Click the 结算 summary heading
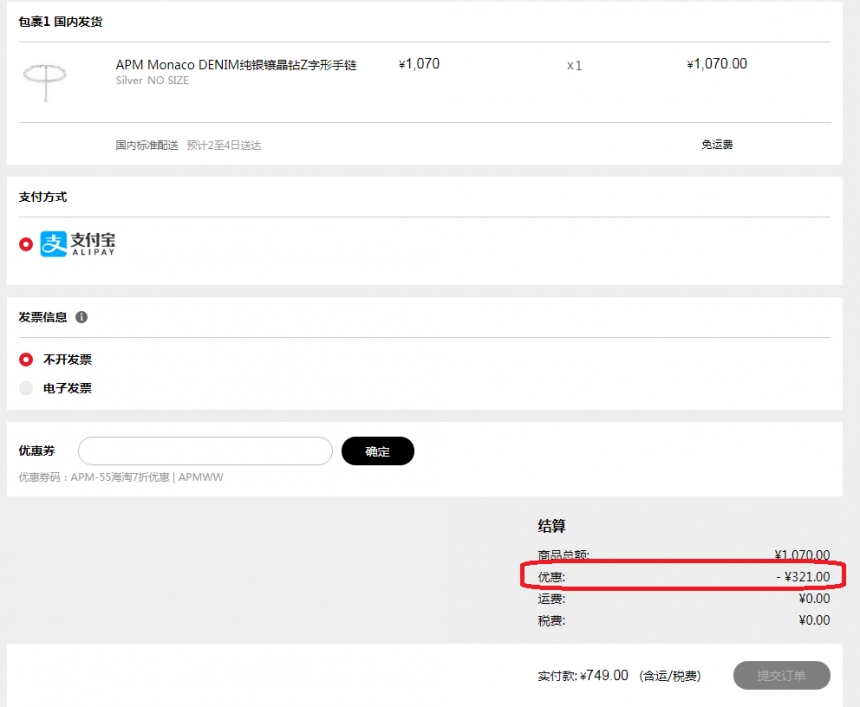The image size is (860, 707). [x=552, y=526]
